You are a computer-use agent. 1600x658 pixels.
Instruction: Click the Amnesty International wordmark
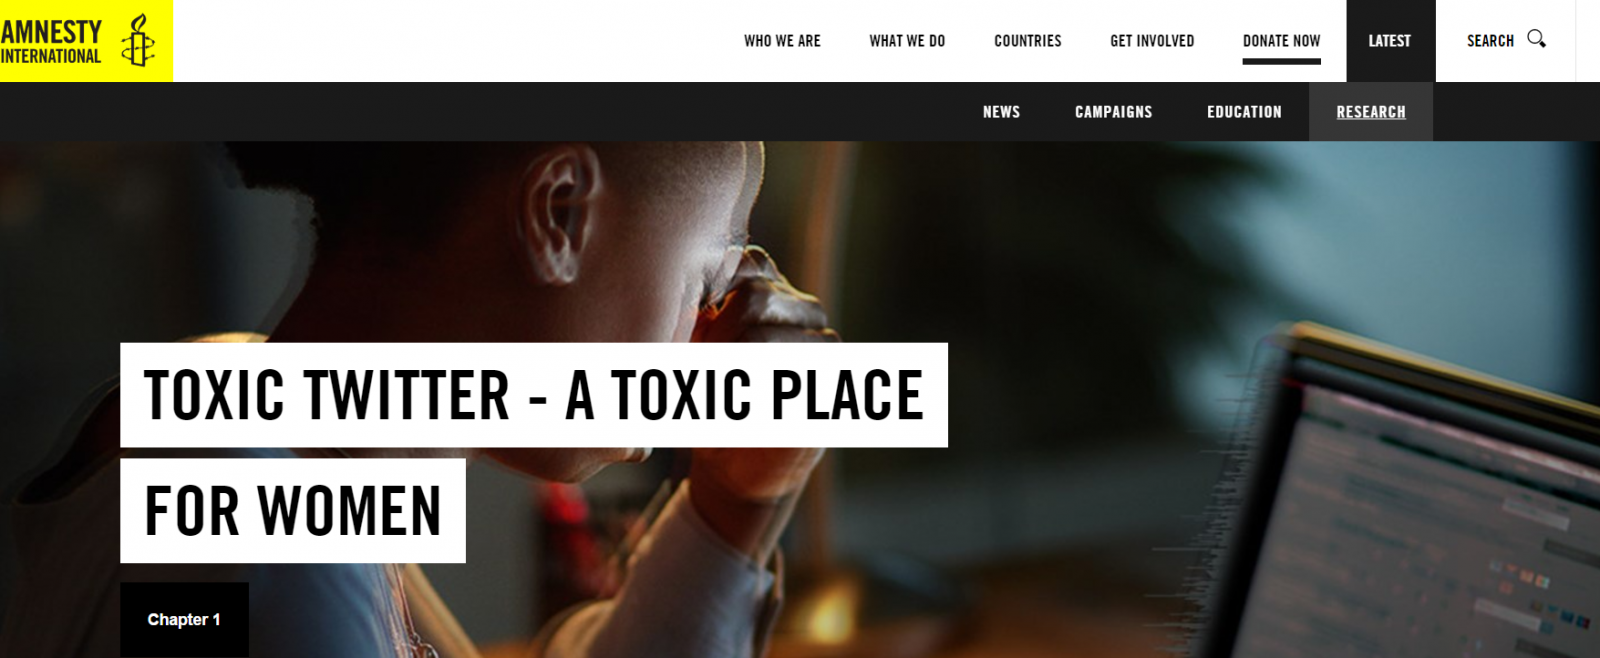tap(51, 42)
